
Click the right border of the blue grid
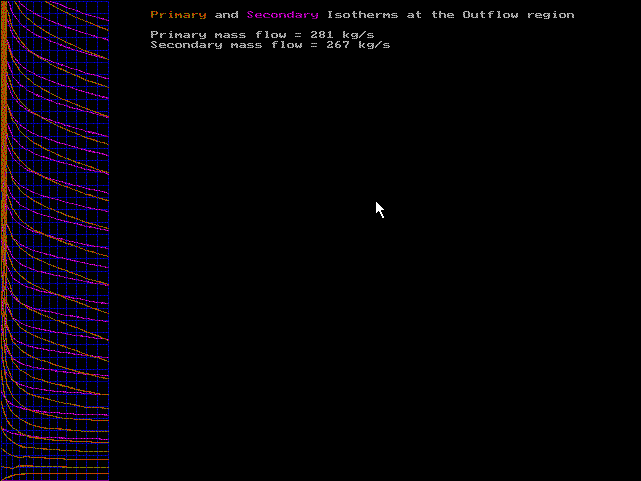click(x=109, y=240)
